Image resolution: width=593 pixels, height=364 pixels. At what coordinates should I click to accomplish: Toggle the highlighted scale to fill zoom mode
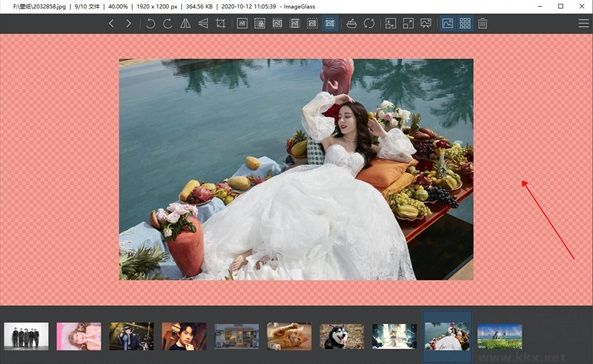pos(330,23)
